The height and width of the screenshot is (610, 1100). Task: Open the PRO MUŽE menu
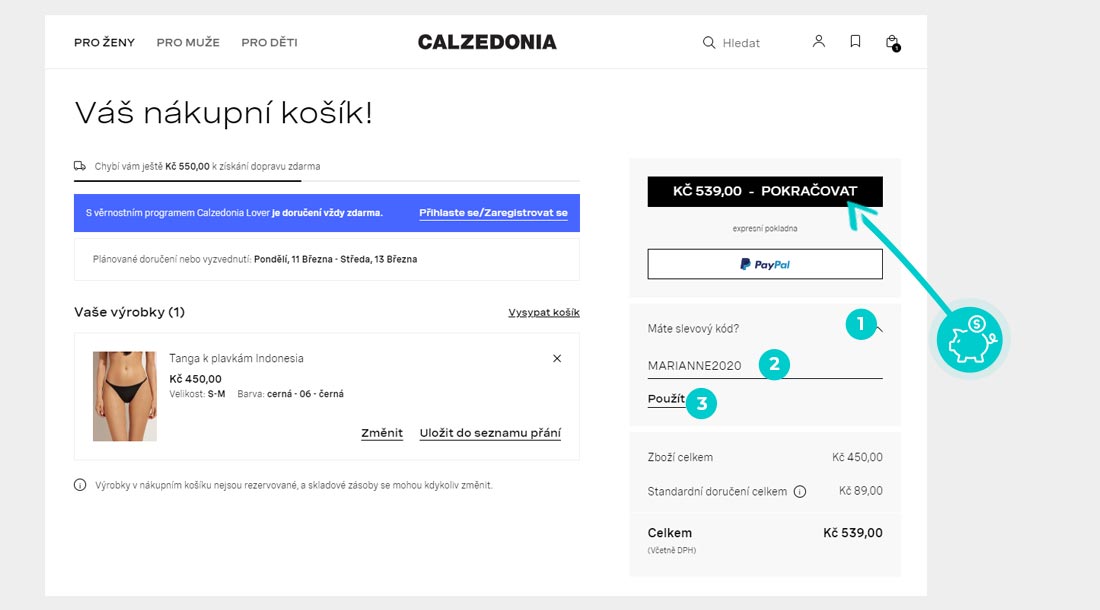point(188,43)
